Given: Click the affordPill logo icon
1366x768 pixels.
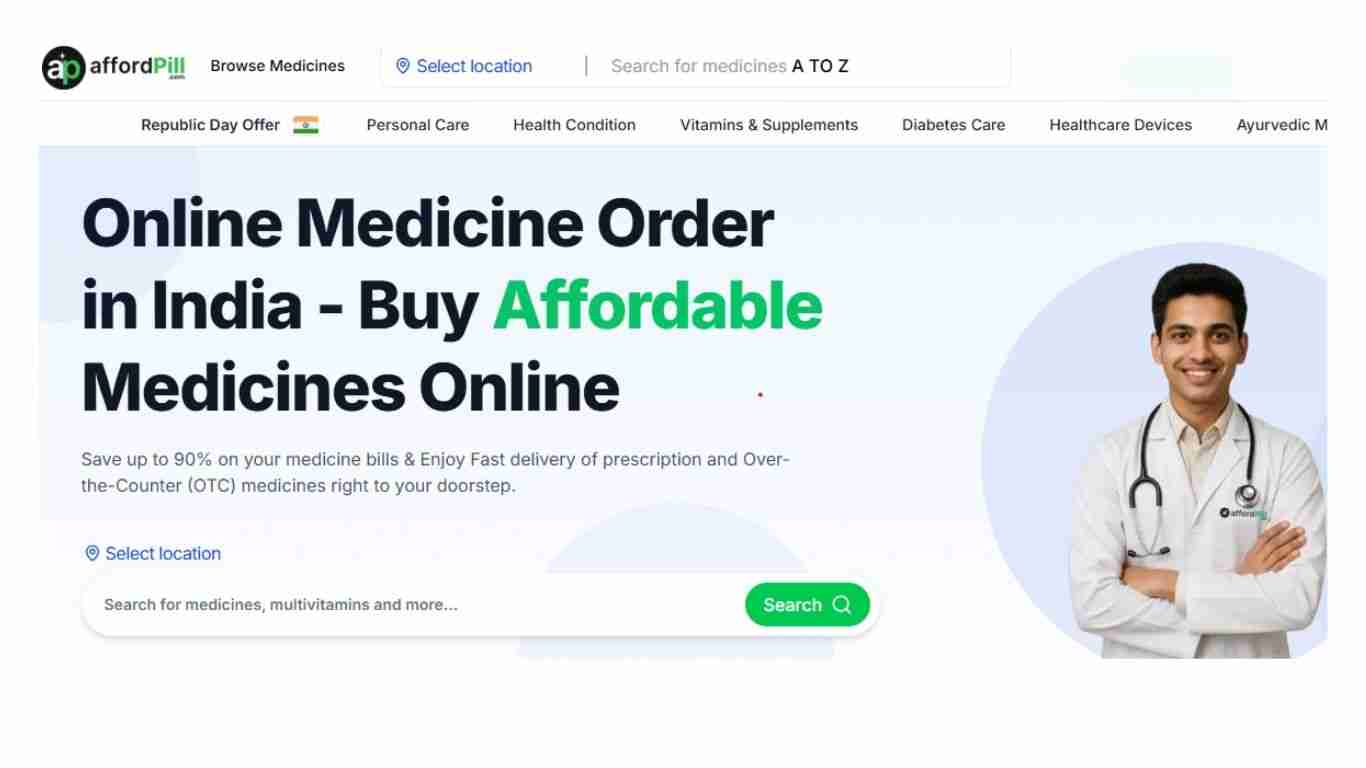Looking at the screenshot, I should point(64,67).
